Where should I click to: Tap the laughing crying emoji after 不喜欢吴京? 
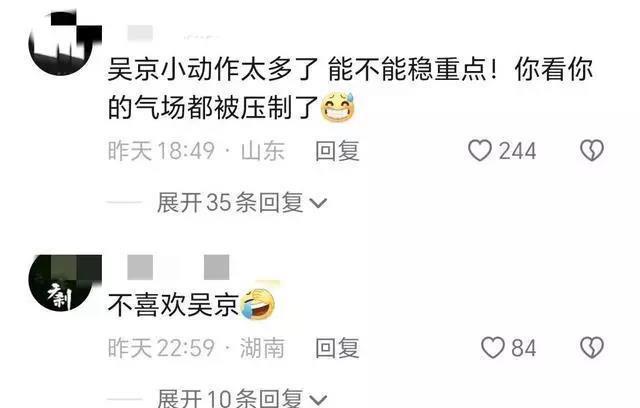pos(258,304)
